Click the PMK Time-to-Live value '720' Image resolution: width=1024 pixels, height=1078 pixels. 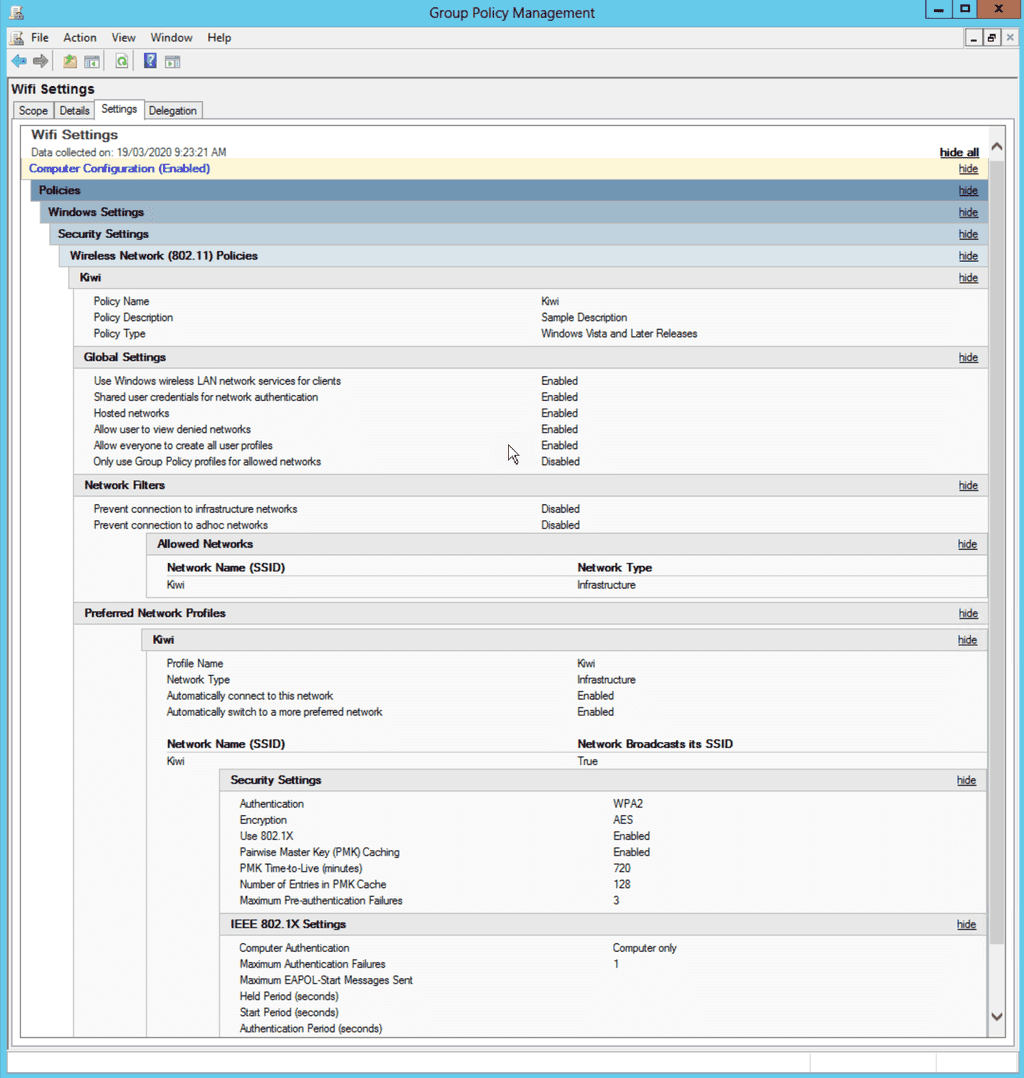(622, 868)
